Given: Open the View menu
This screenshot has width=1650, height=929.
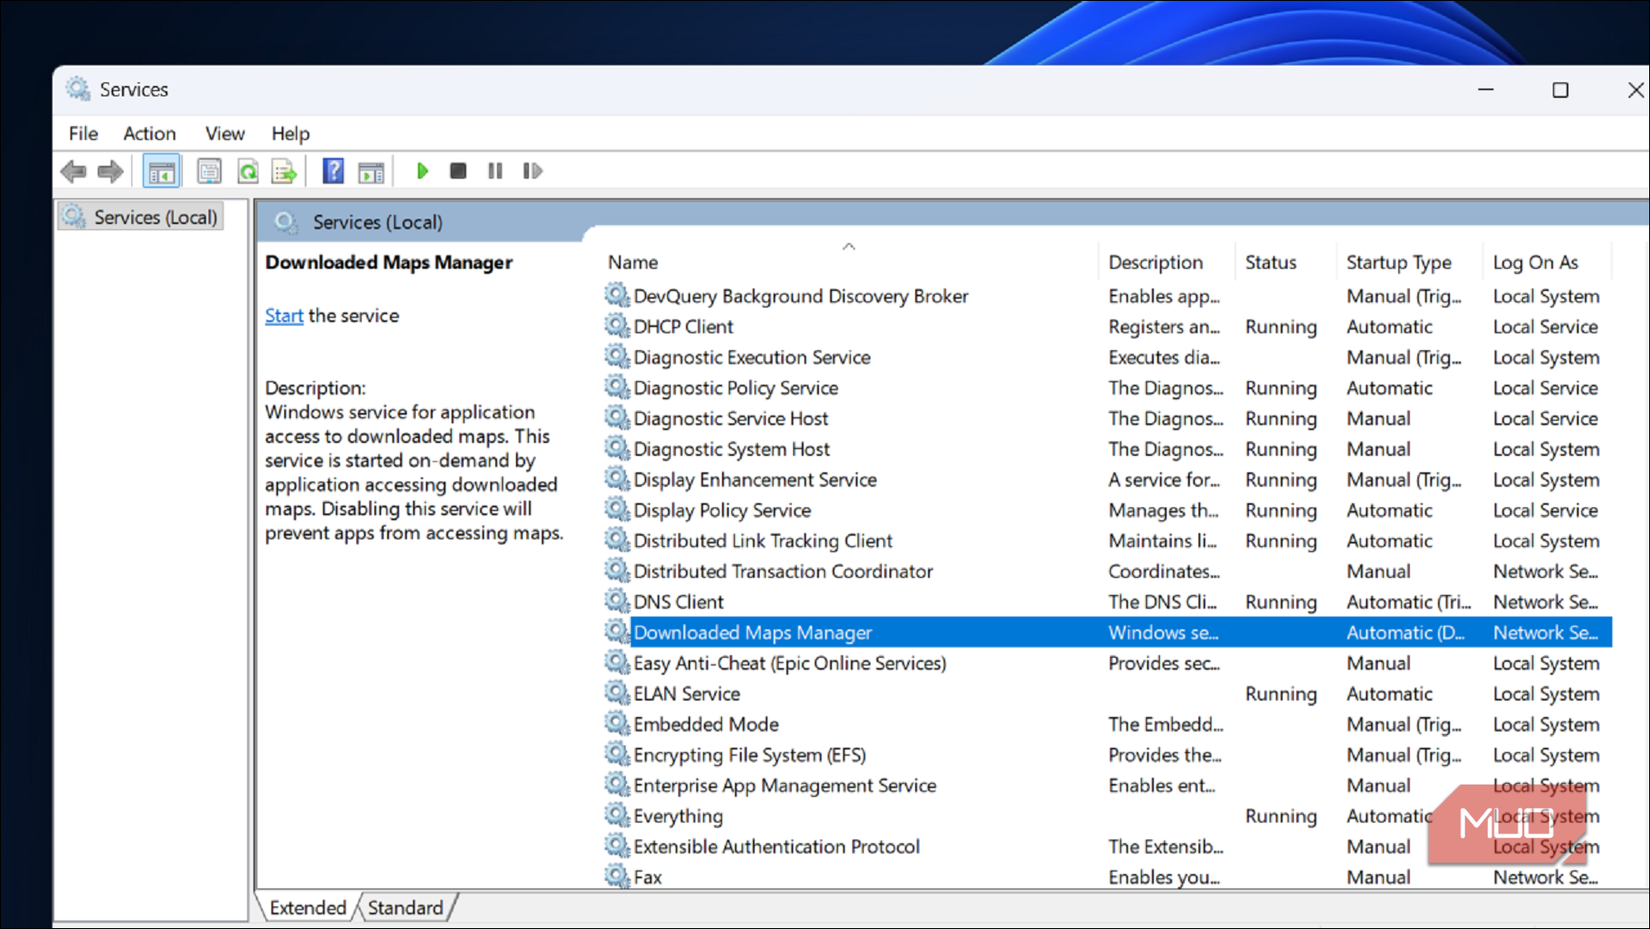Looking at the screenshot, I should pyautogui.click(x=224, y=133).
